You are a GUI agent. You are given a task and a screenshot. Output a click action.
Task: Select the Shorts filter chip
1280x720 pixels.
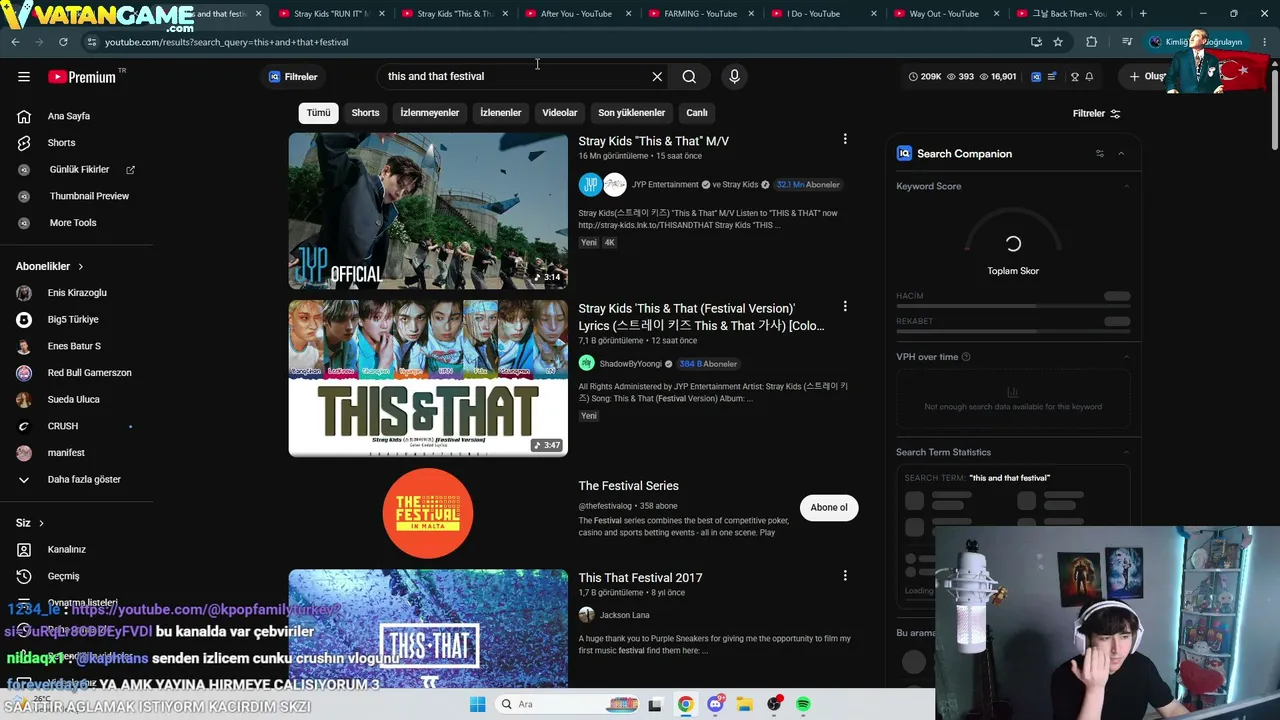(365, 113)
